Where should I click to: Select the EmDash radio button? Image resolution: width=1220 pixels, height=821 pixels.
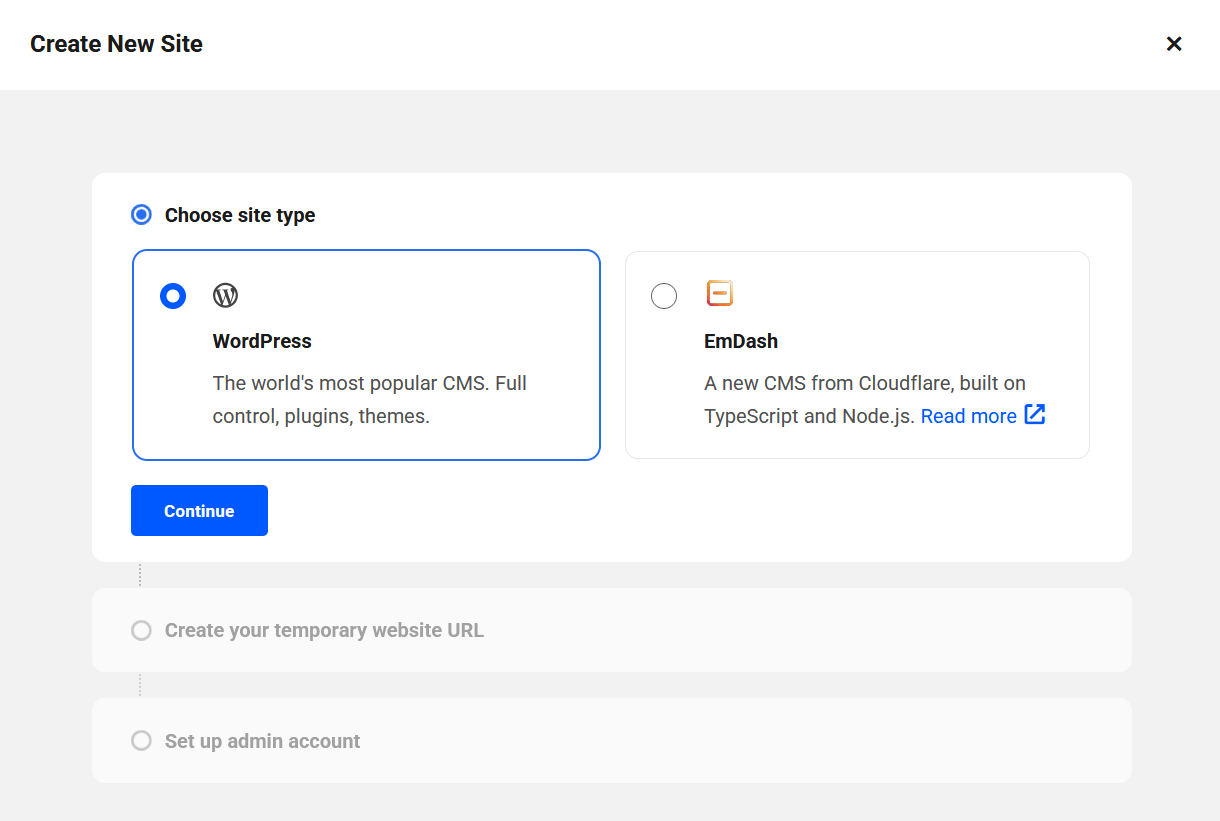coord(664,296)
